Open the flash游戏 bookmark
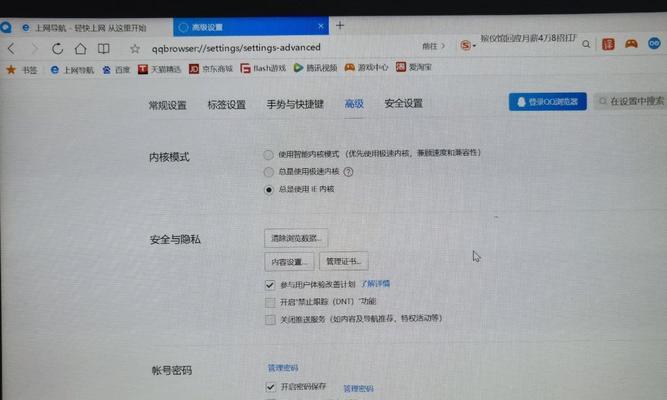 [263, 68]
